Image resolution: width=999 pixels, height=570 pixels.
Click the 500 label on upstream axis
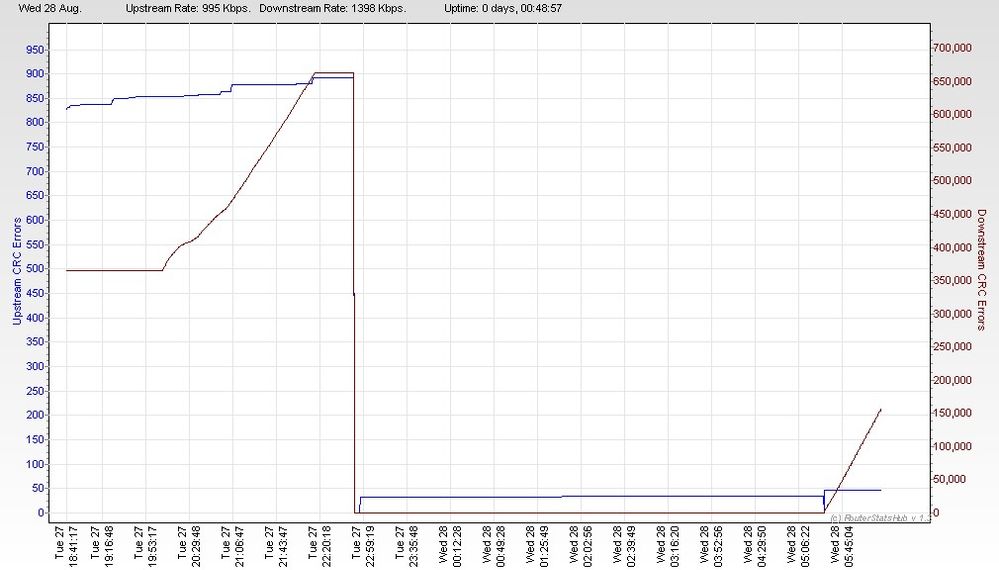pyautogui.click(x=35, y=269)
